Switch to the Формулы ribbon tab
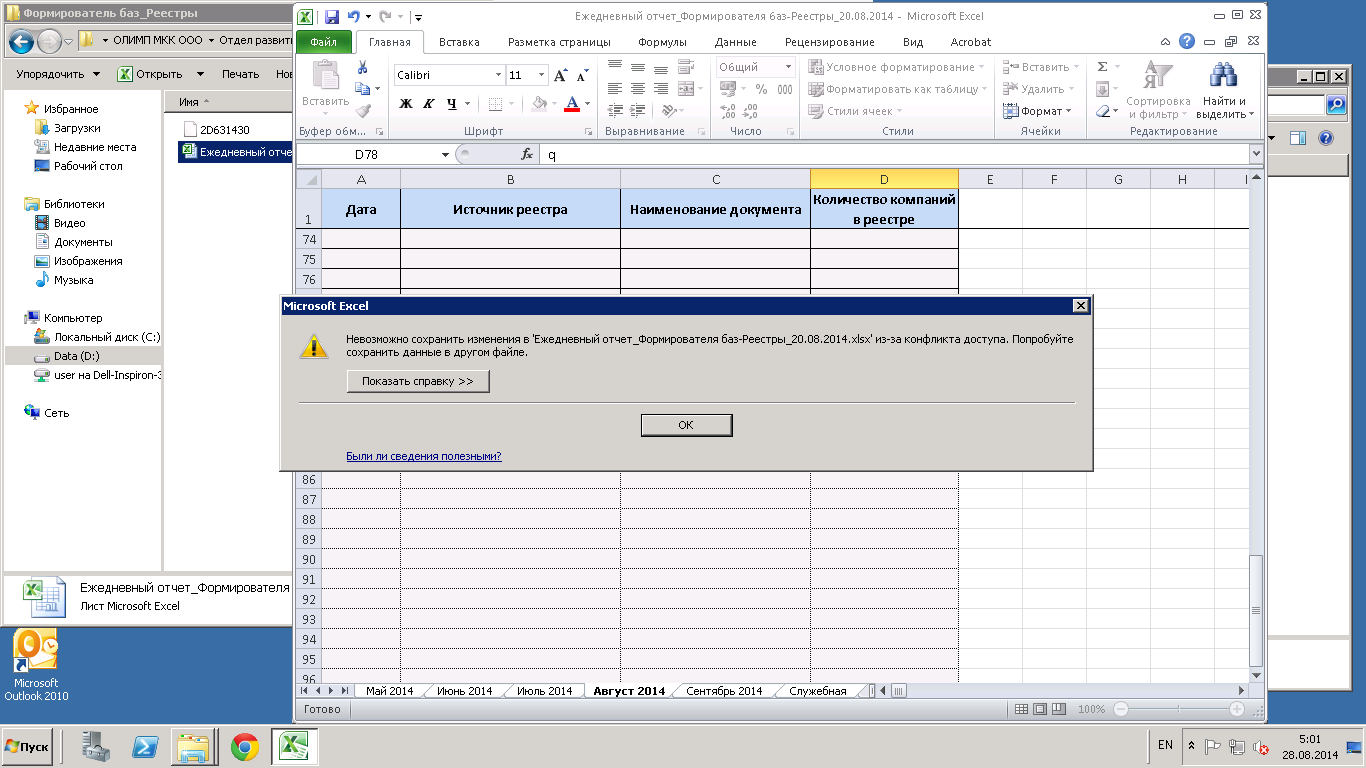1366x768 pixels. [x=662, y=42]
